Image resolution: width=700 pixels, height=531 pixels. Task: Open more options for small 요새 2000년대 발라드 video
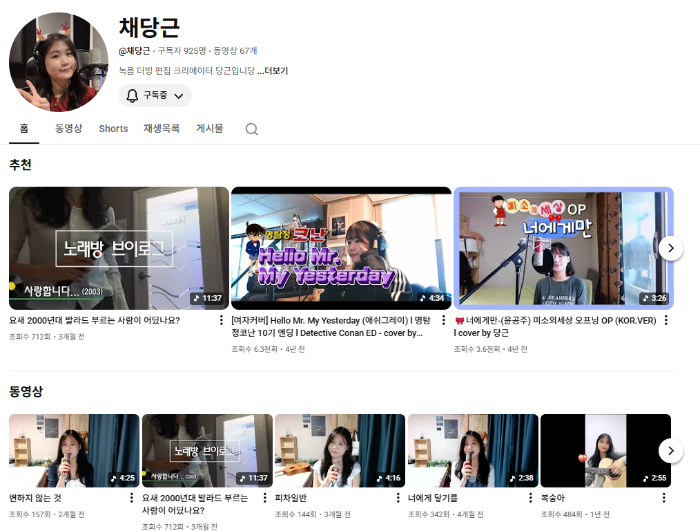[264, 498]
